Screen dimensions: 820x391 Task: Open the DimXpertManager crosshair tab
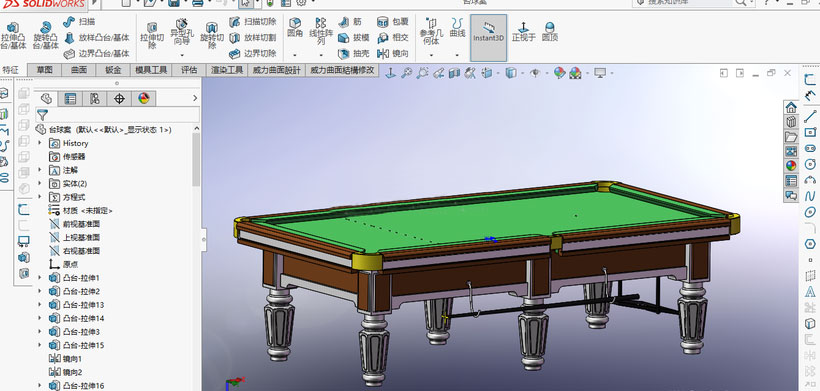coord(119,98)
